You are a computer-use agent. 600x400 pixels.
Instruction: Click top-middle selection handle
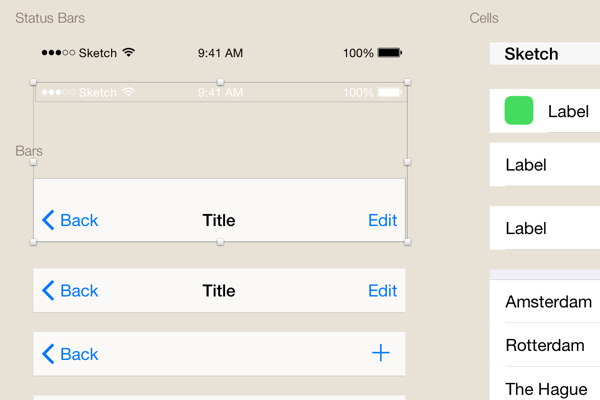point(220,82)
